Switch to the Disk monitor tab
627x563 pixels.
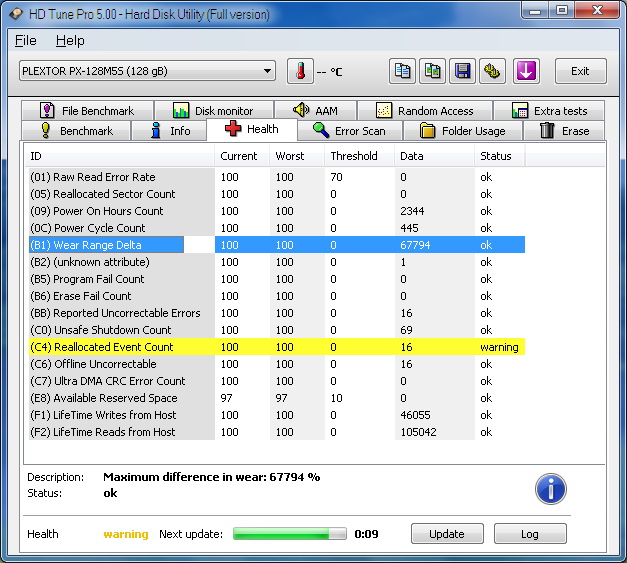coord(214,110)
